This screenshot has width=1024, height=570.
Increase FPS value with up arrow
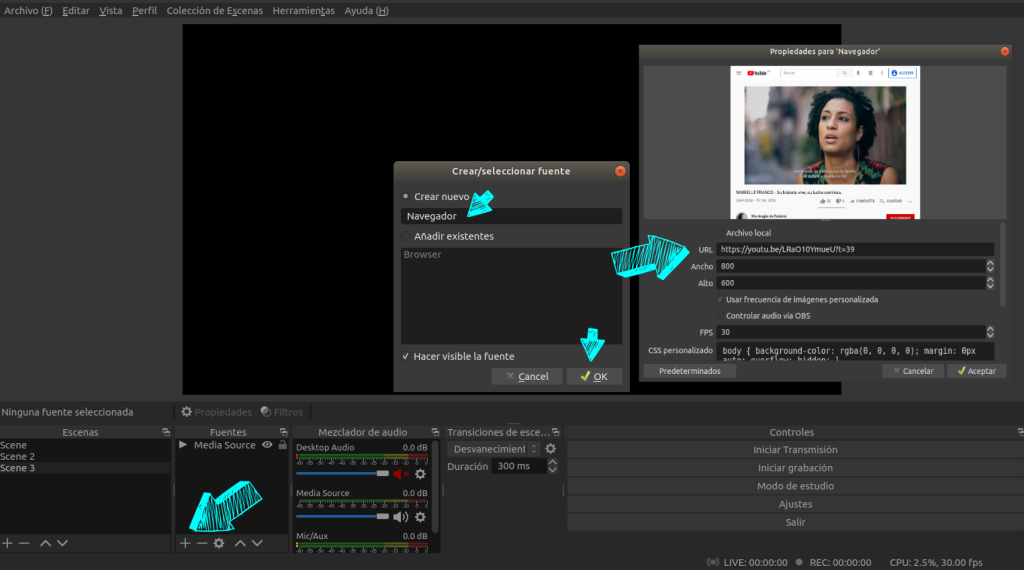990,328
